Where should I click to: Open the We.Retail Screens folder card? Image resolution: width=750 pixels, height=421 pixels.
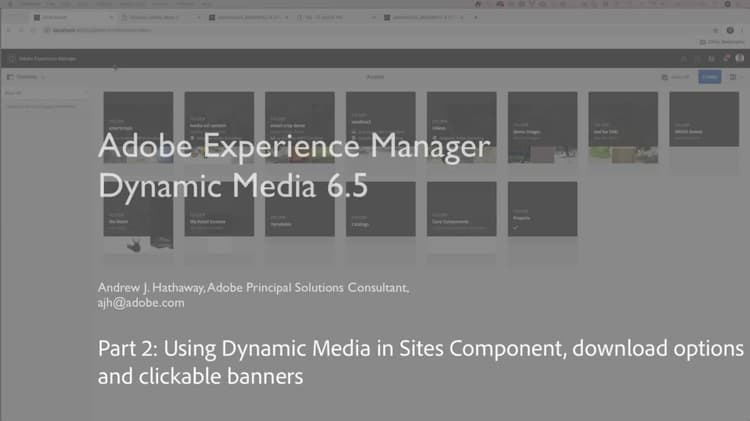click(219, 222)
